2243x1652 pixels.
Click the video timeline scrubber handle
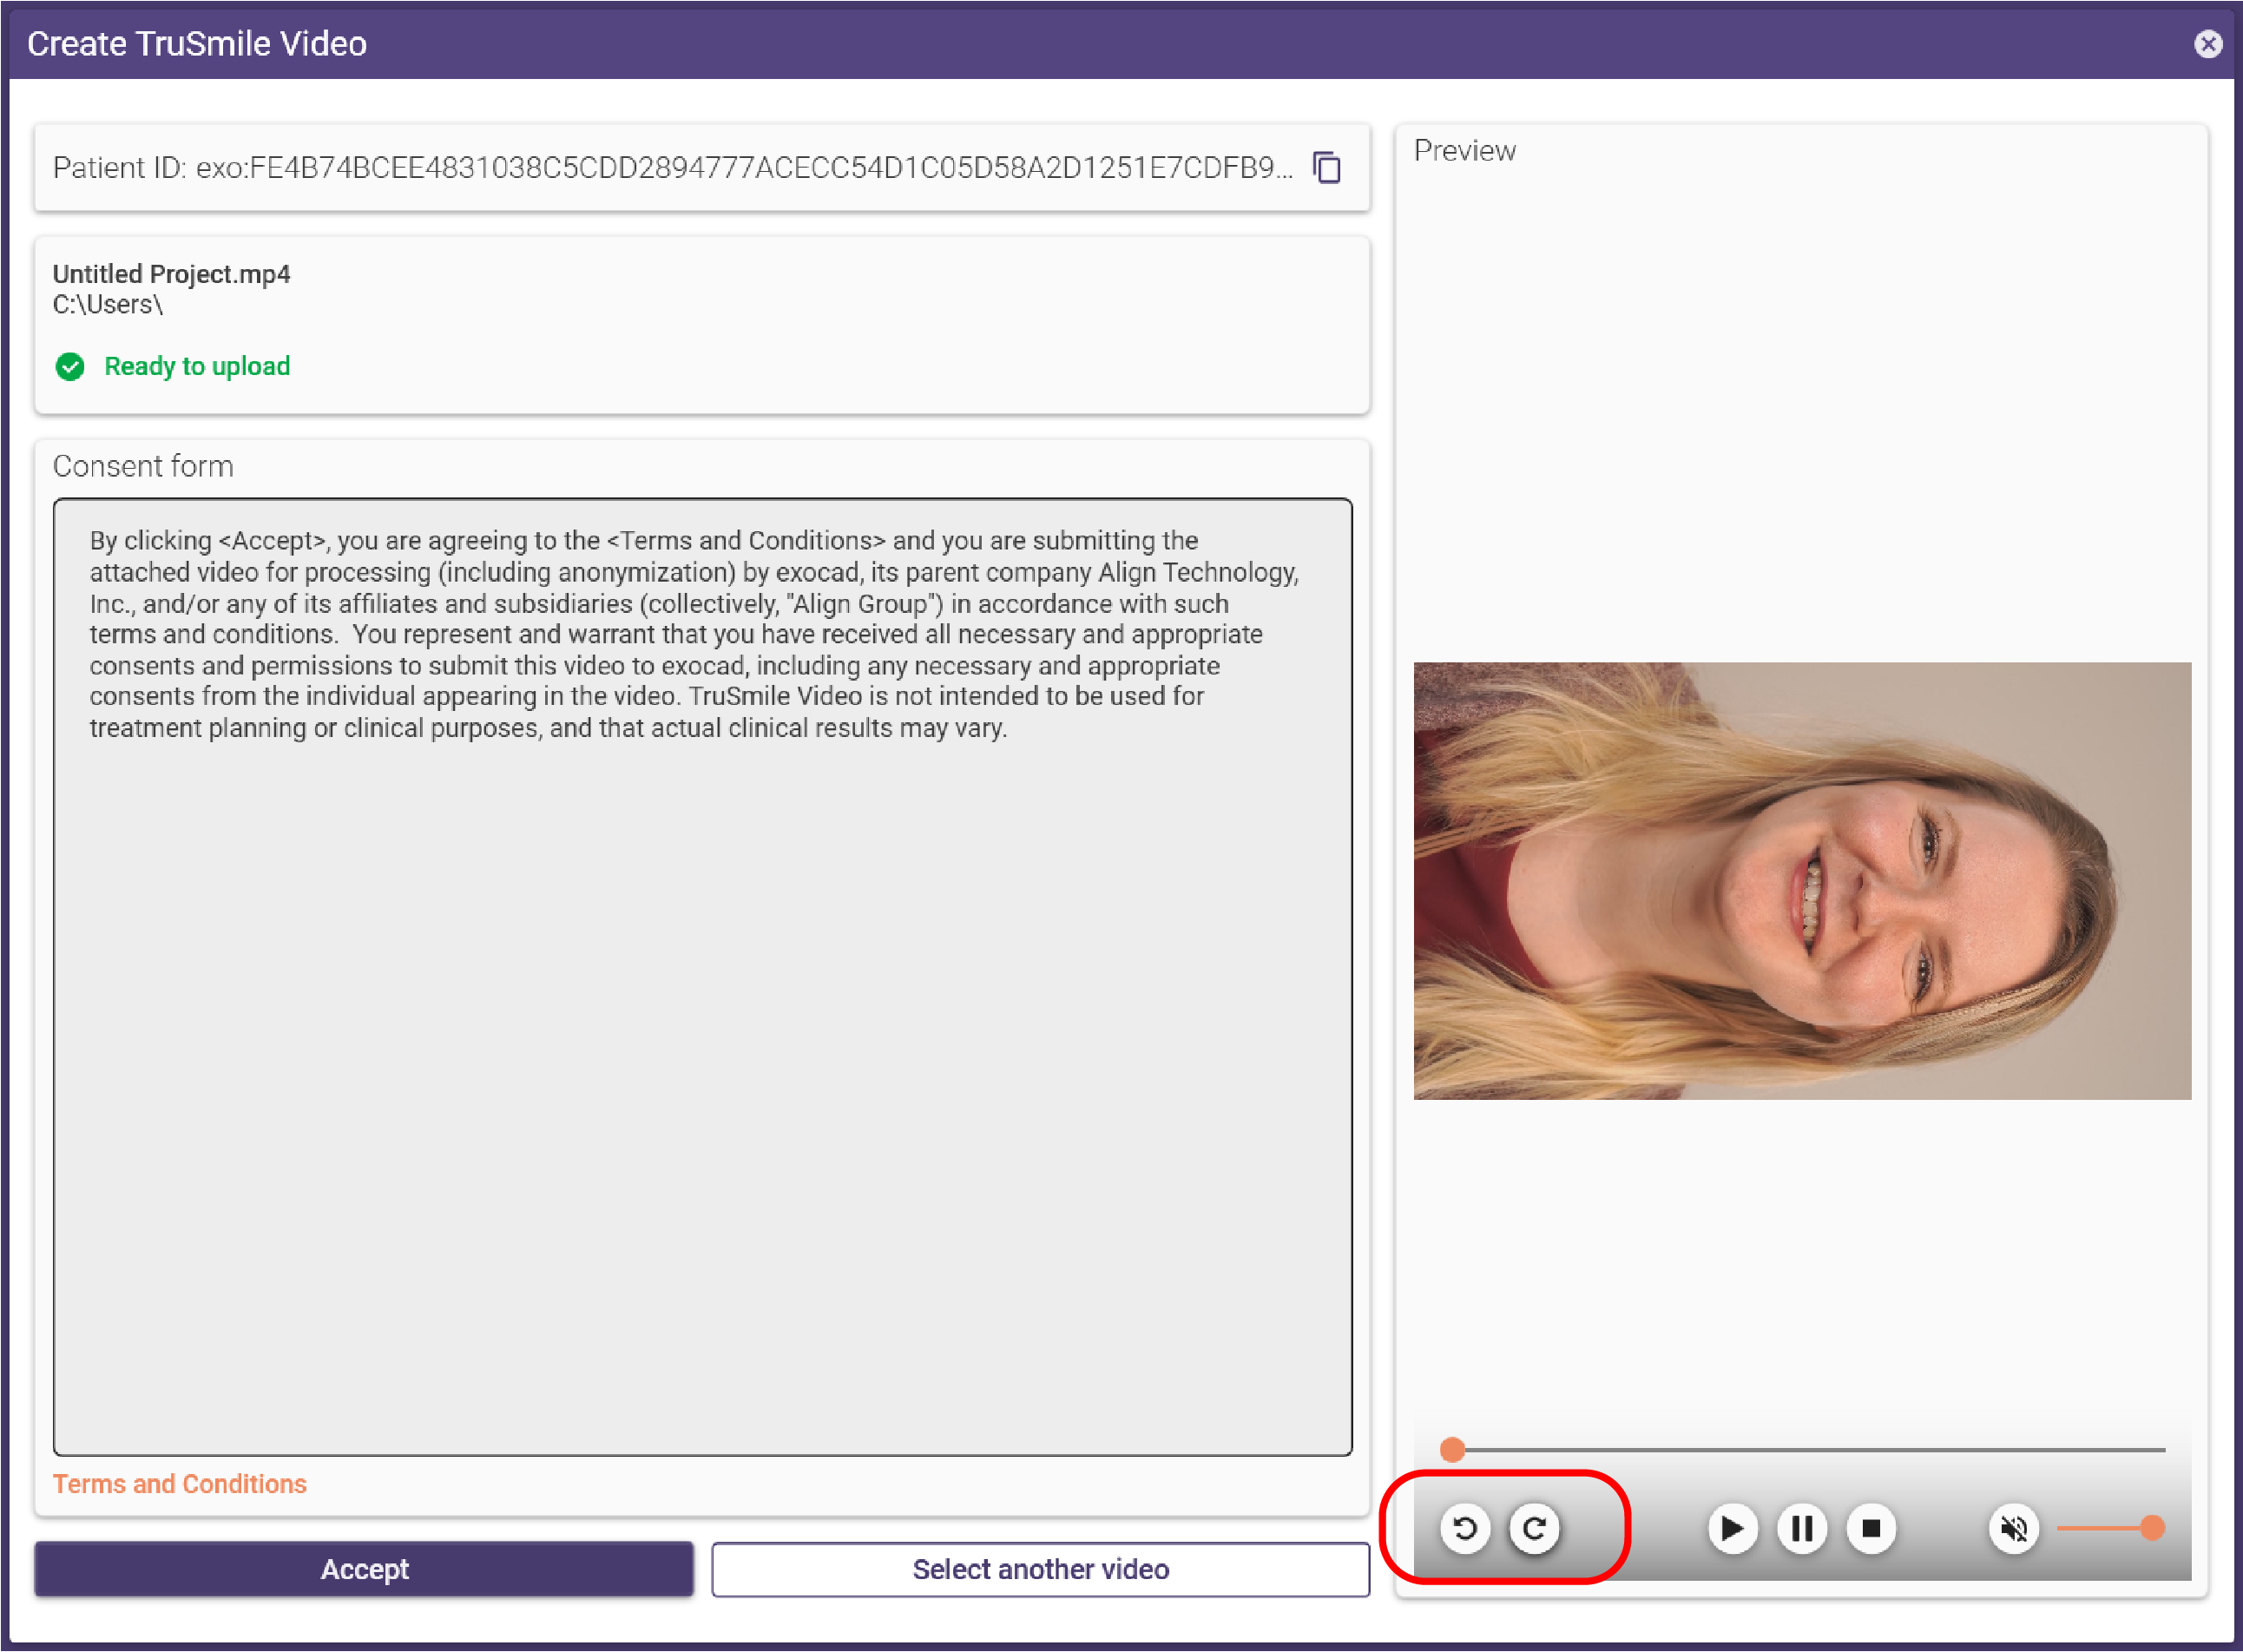click(x=1452, y=1449)
